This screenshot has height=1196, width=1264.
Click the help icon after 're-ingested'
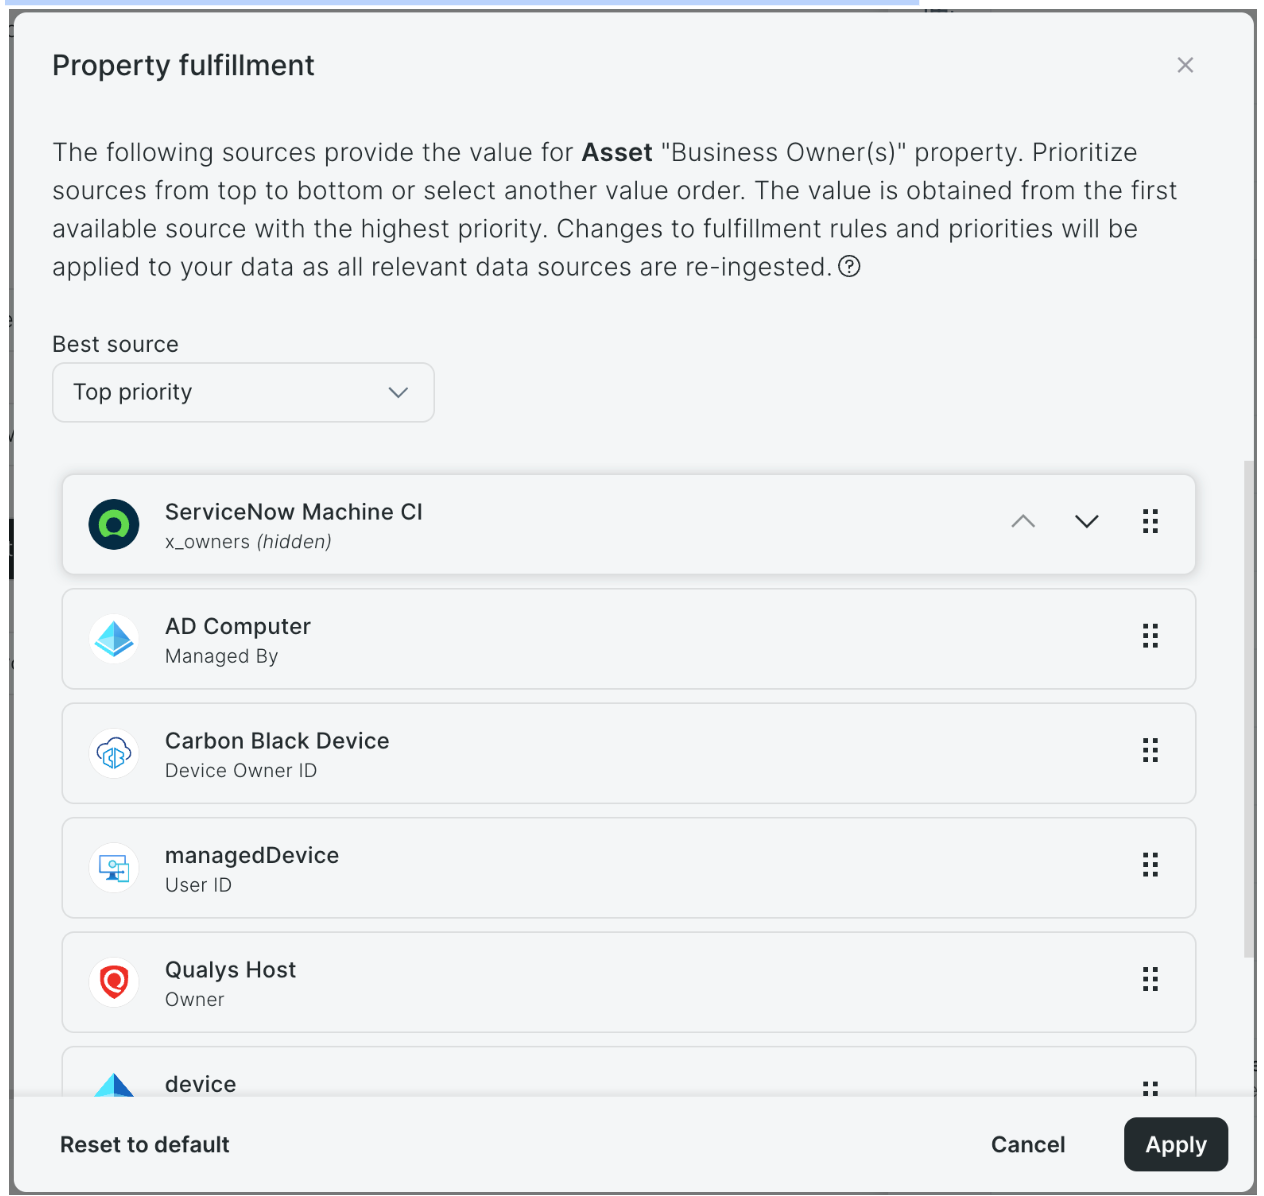click(x=849, y=267)
